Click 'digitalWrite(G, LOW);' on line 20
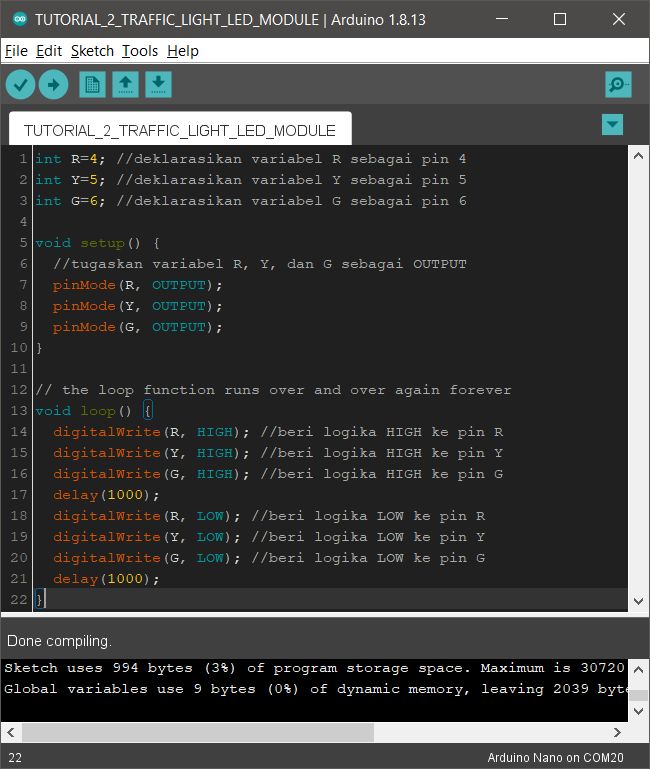Image resolution: width=650 pixels, height=769 pixels. click(147, 558)
